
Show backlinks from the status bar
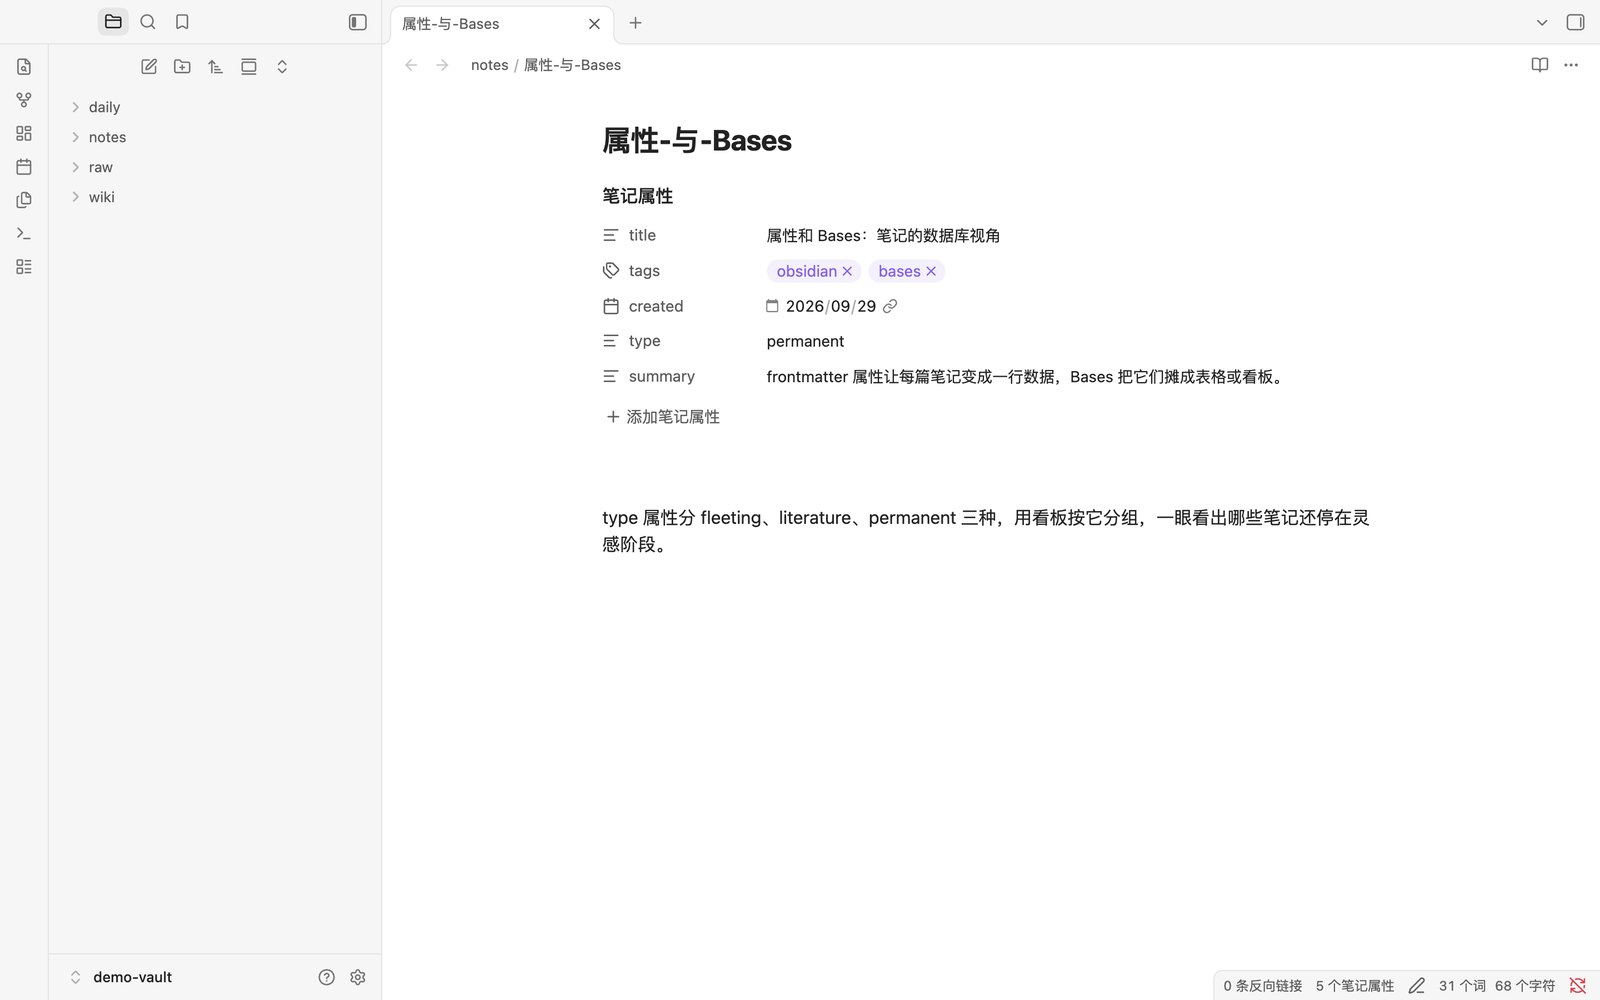point(1263,986)
